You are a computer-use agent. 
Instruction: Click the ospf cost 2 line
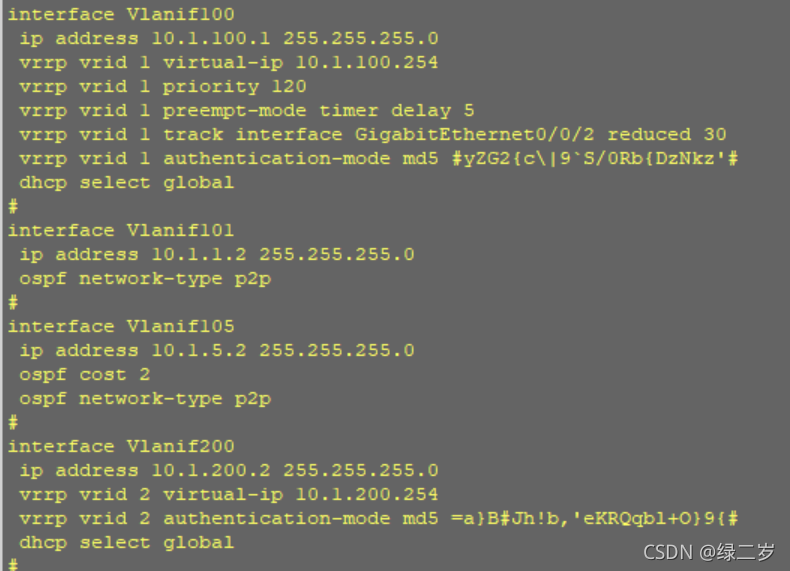pos(85,375)
